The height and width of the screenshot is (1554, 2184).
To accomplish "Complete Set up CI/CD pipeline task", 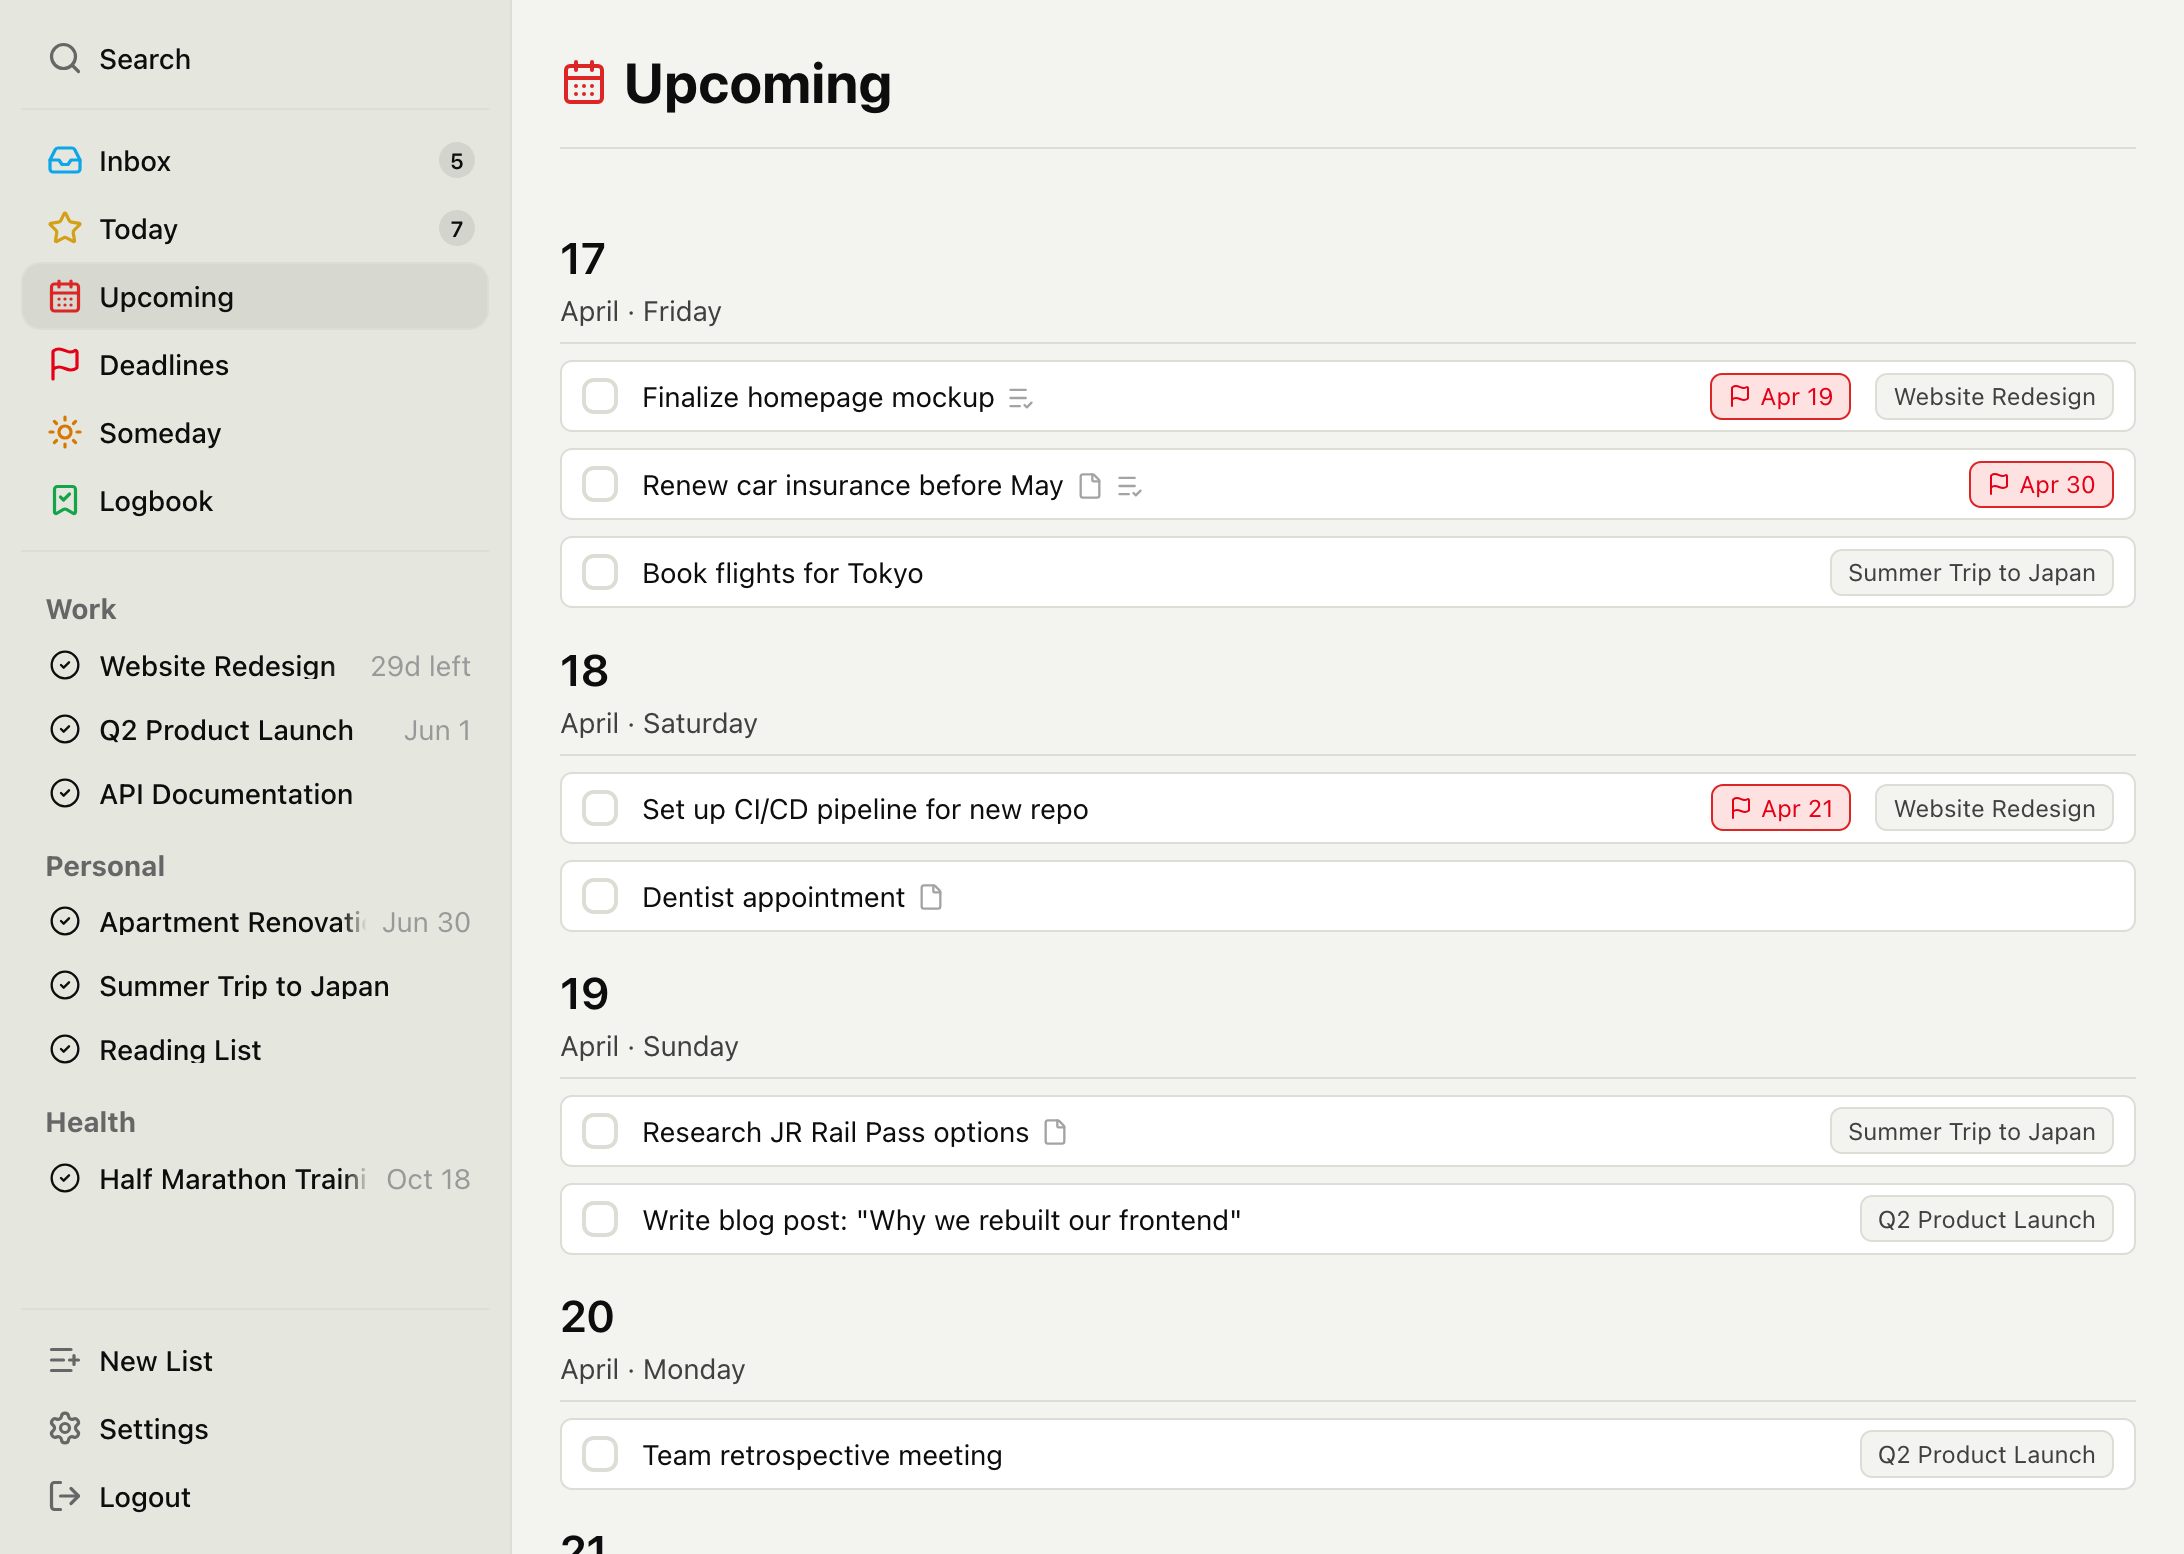I will click(600, 809).
